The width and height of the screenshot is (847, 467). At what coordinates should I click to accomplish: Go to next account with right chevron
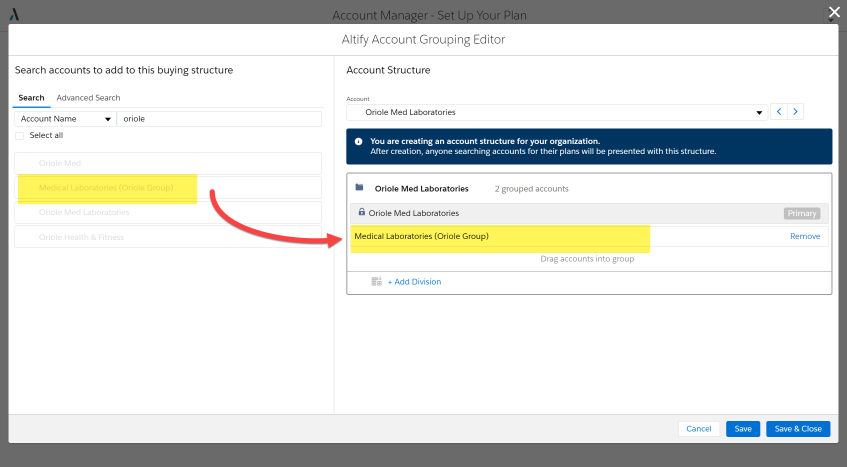(x=795, y=112)
